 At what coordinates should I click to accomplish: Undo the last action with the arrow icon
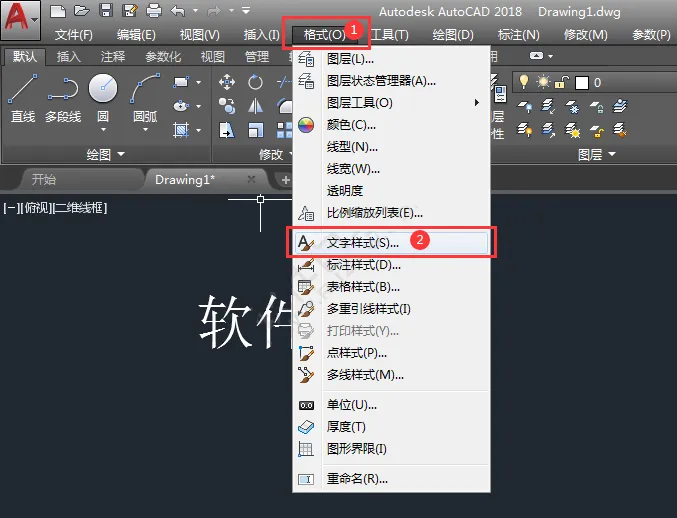[x=178, y=10]
